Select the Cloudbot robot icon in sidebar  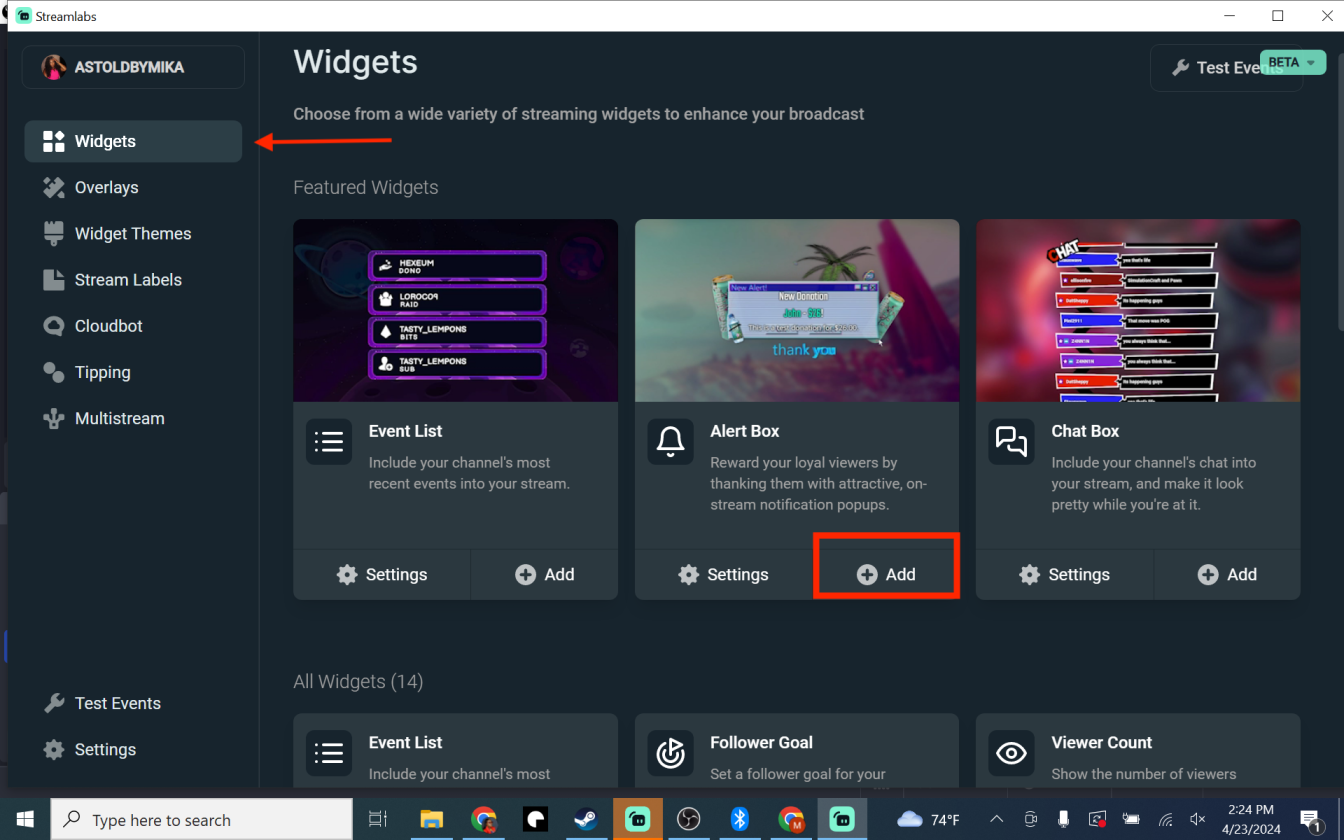[x=52, y=325]
